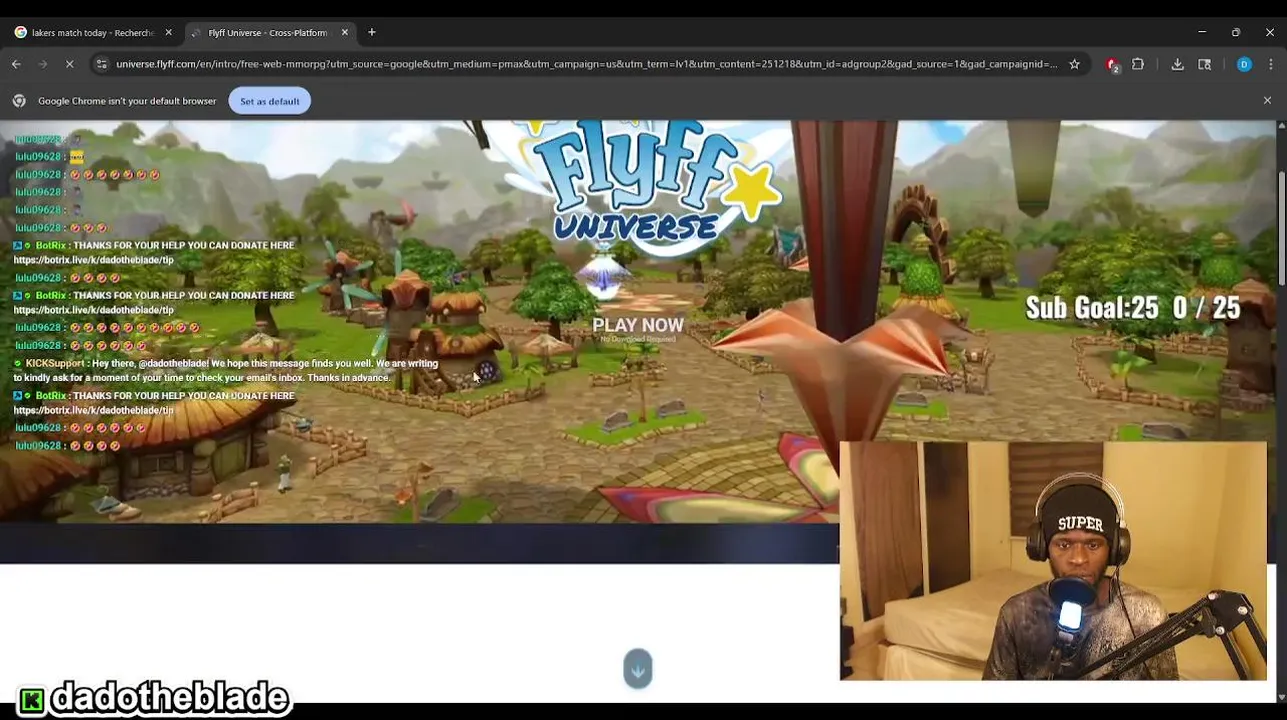Open the side panel icon
Screen dimensions: 1287x720
[x=1204, y=64]
